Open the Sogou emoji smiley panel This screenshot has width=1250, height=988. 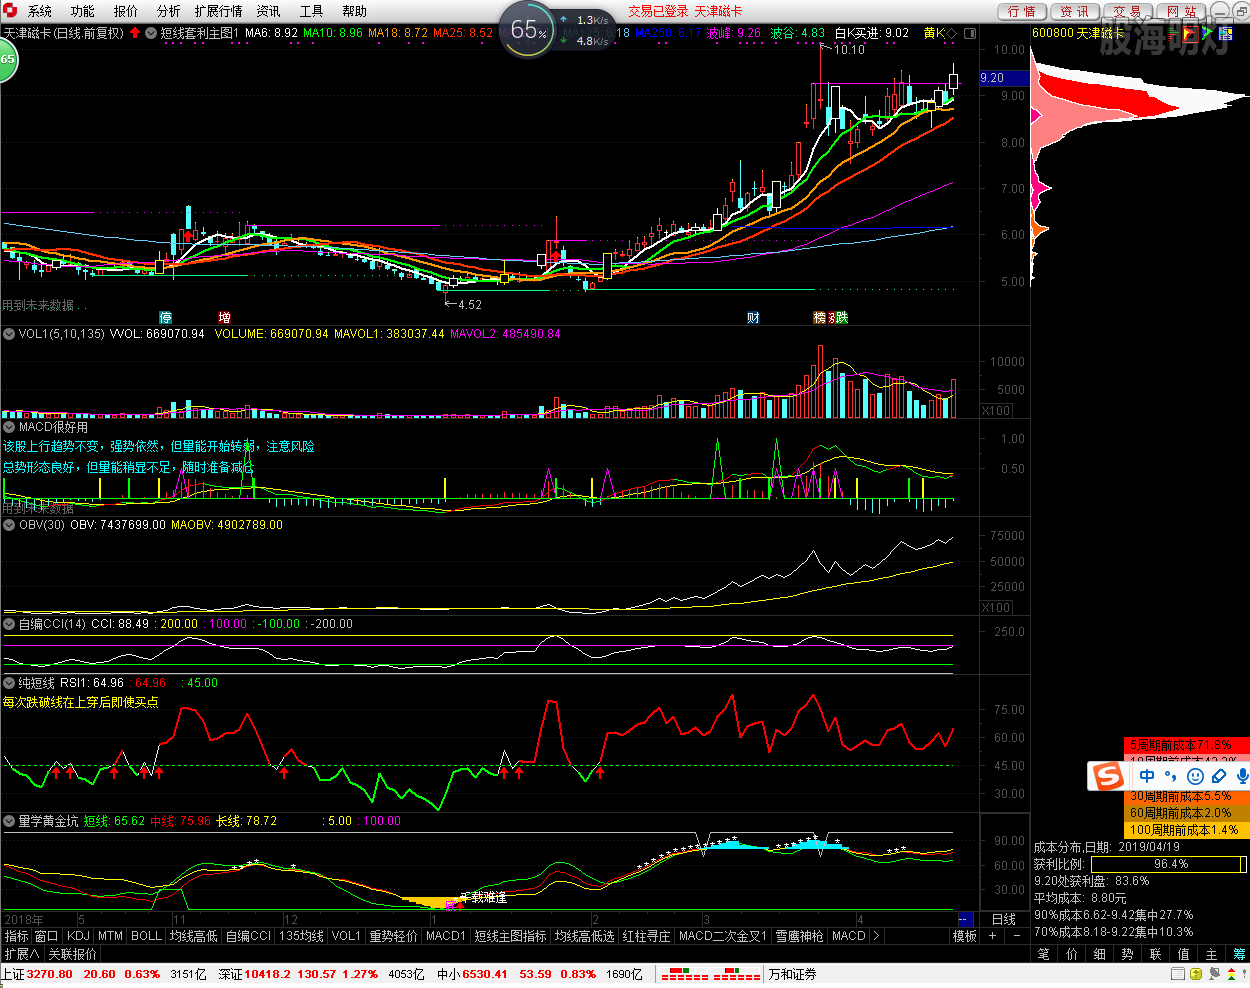(1195, 776)
